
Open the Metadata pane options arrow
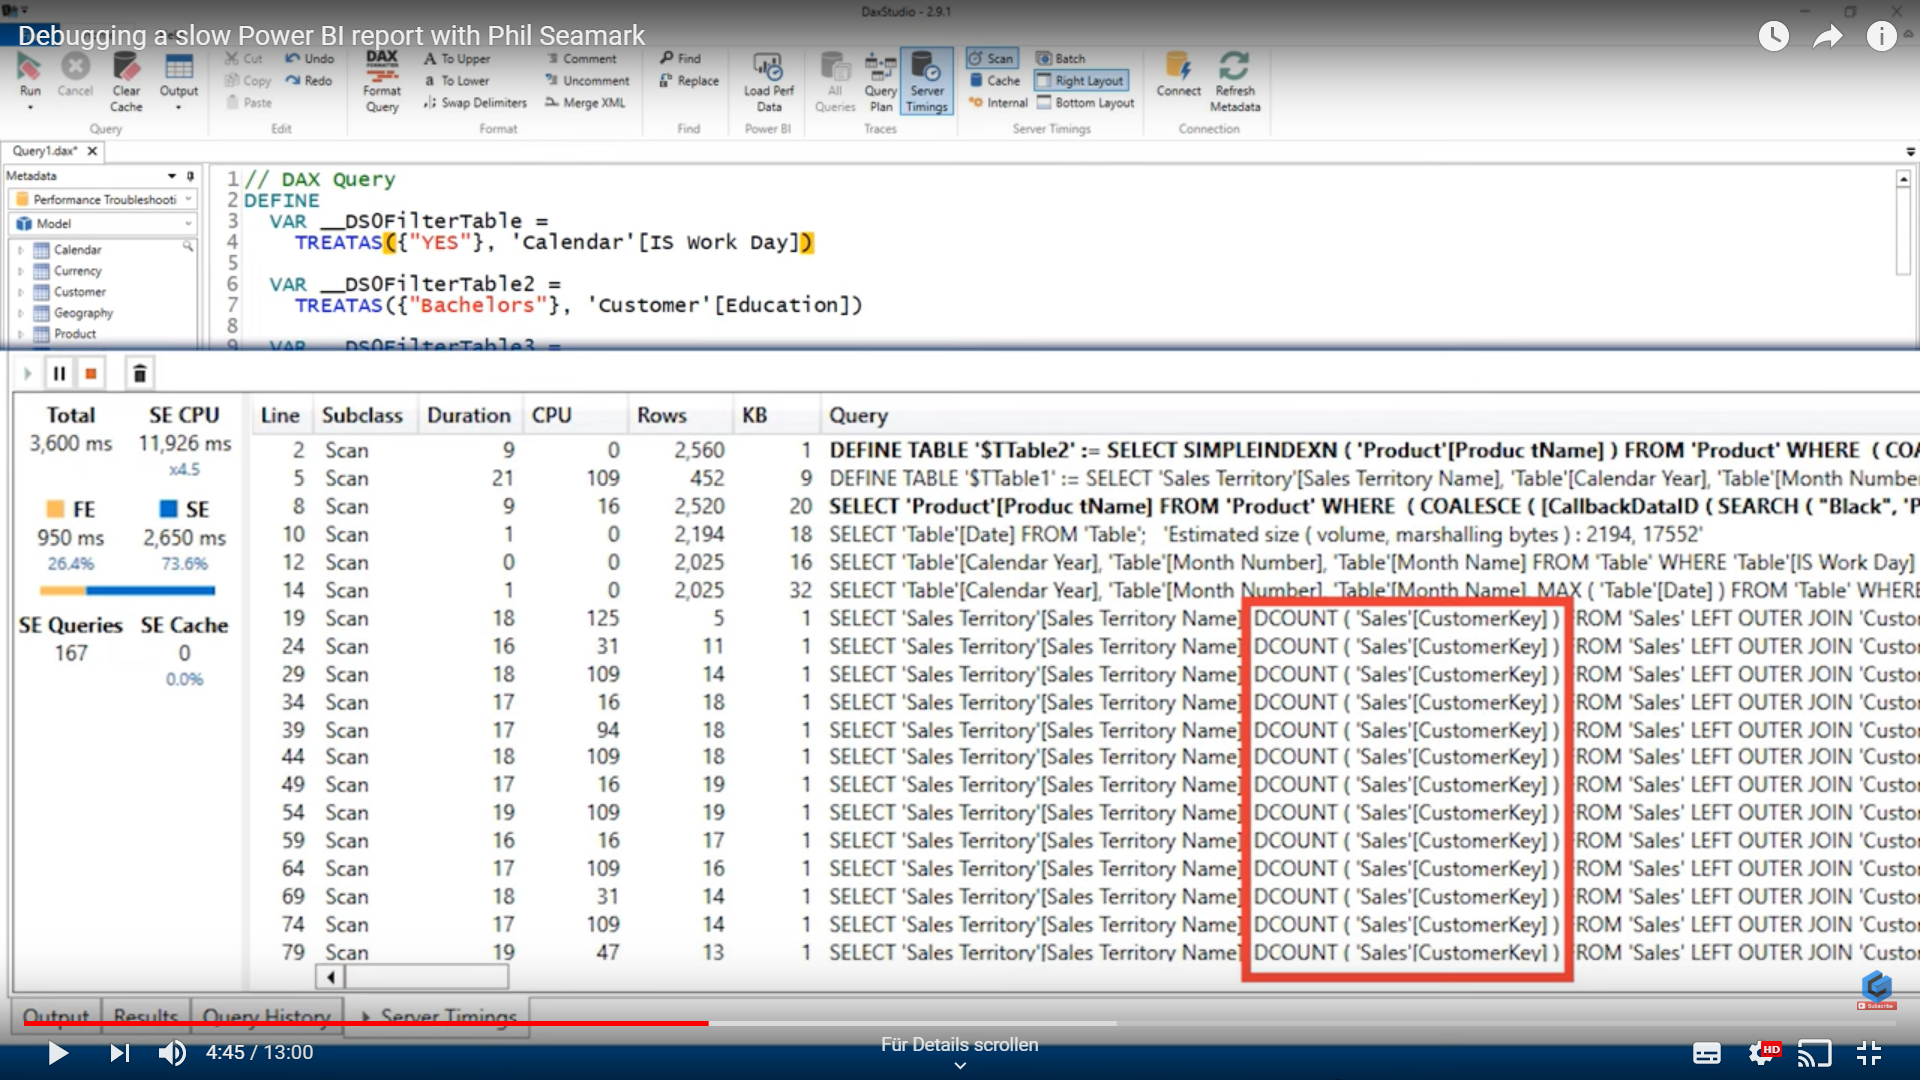point(172,176)
